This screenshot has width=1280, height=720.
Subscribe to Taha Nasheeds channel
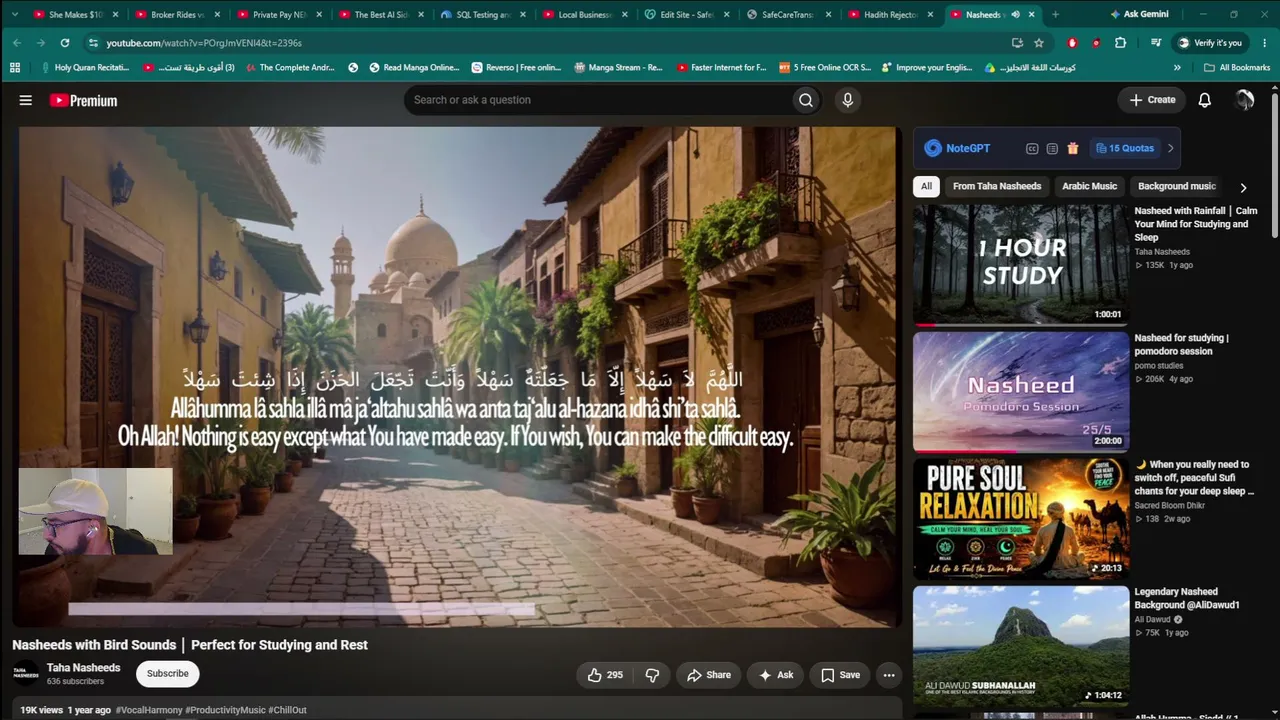168,674
